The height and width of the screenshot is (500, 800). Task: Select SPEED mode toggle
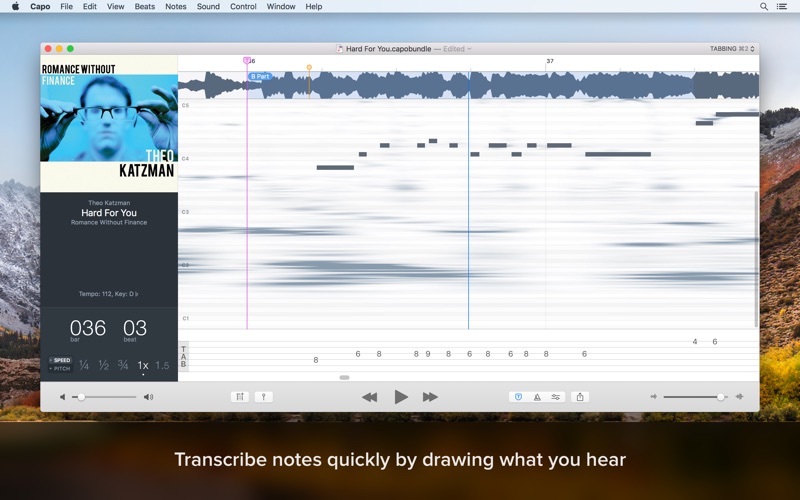pyautogui.click(x=60, y=360)
